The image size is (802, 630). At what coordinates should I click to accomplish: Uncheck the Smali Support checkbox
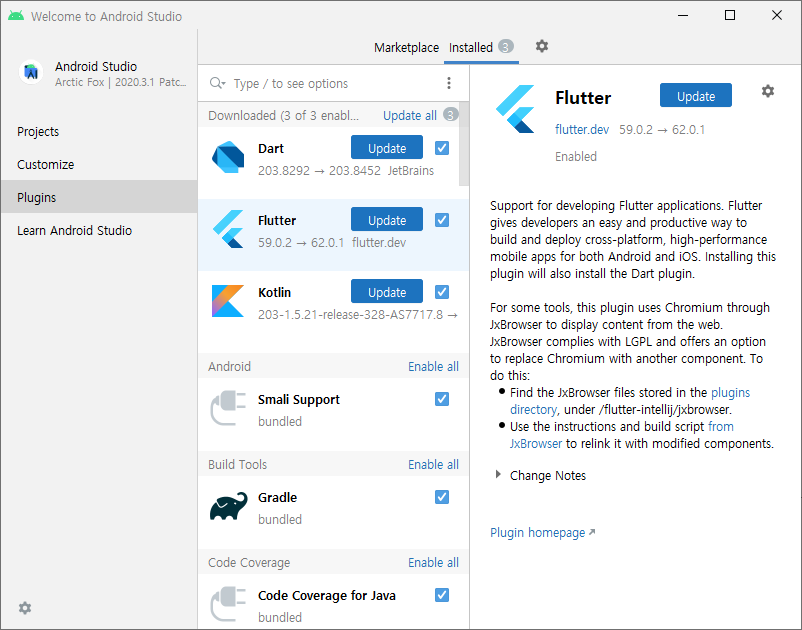442,399
